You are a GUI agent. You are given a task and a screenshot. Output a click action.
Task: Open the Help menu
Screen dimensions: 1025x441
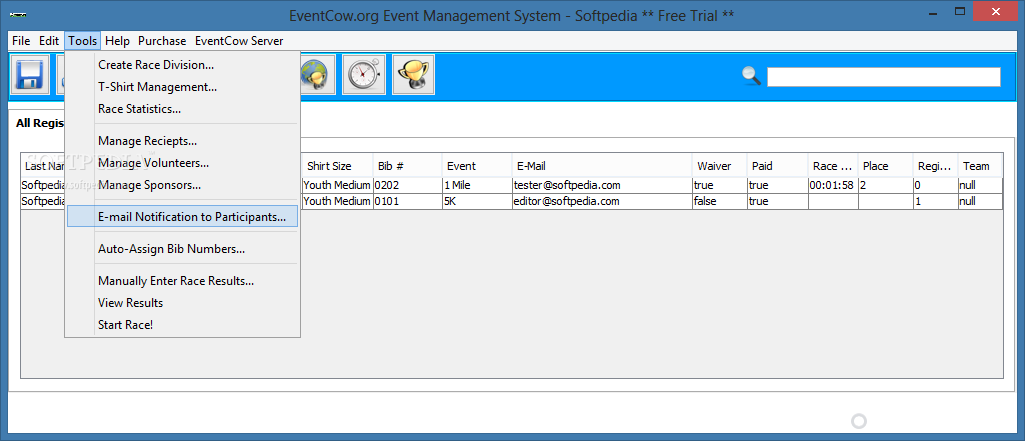(x=117, y=41)
